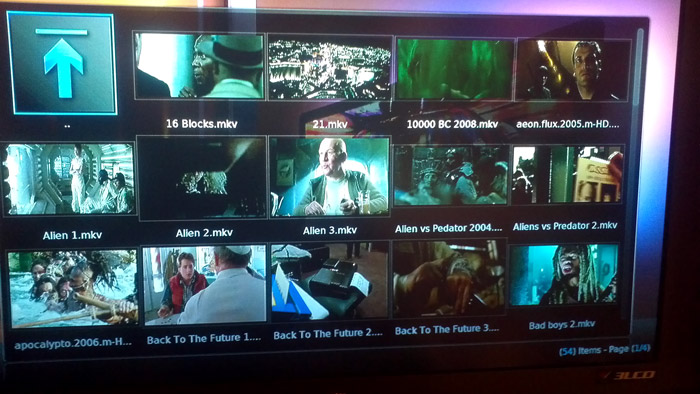Open the 10000 BC 2008.mkv thumbnail

[454, 69]
